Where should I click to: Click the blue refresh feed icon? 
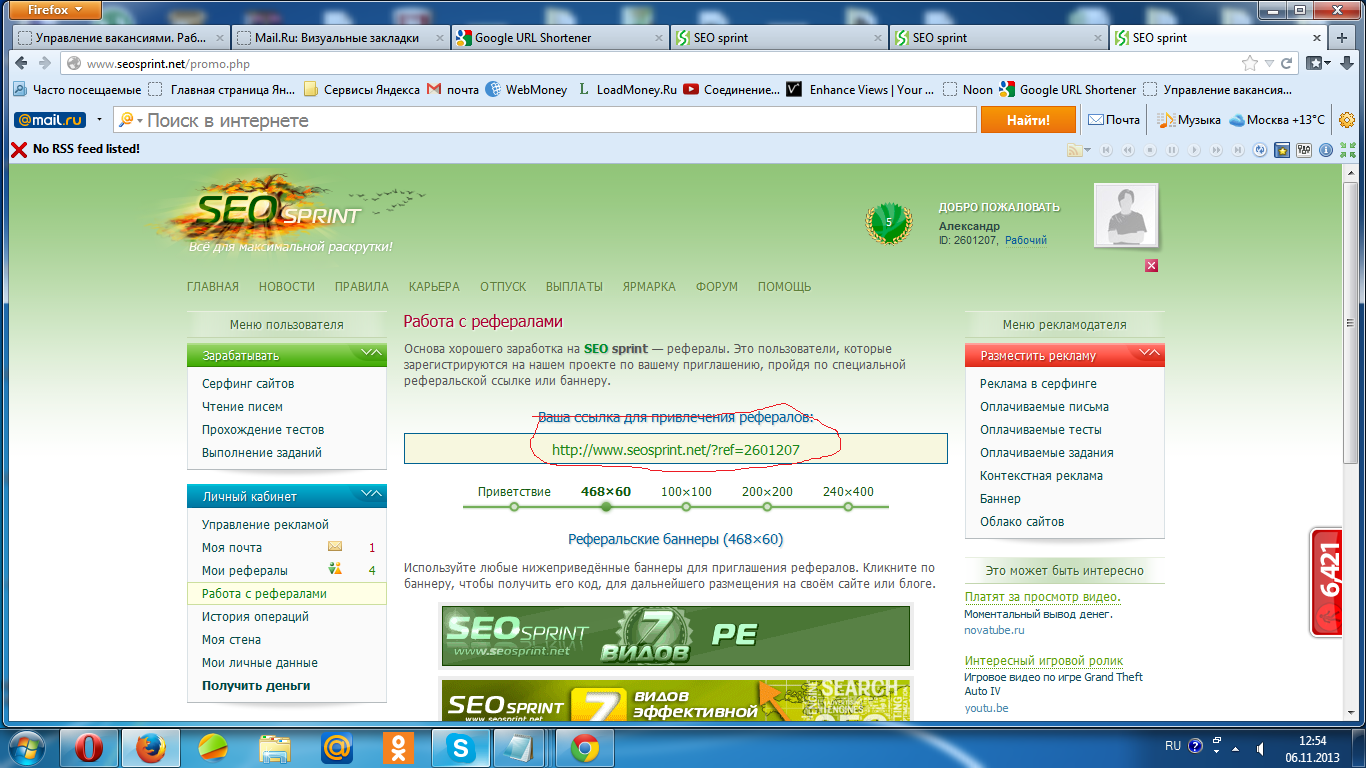click(x=1258, y=150)
